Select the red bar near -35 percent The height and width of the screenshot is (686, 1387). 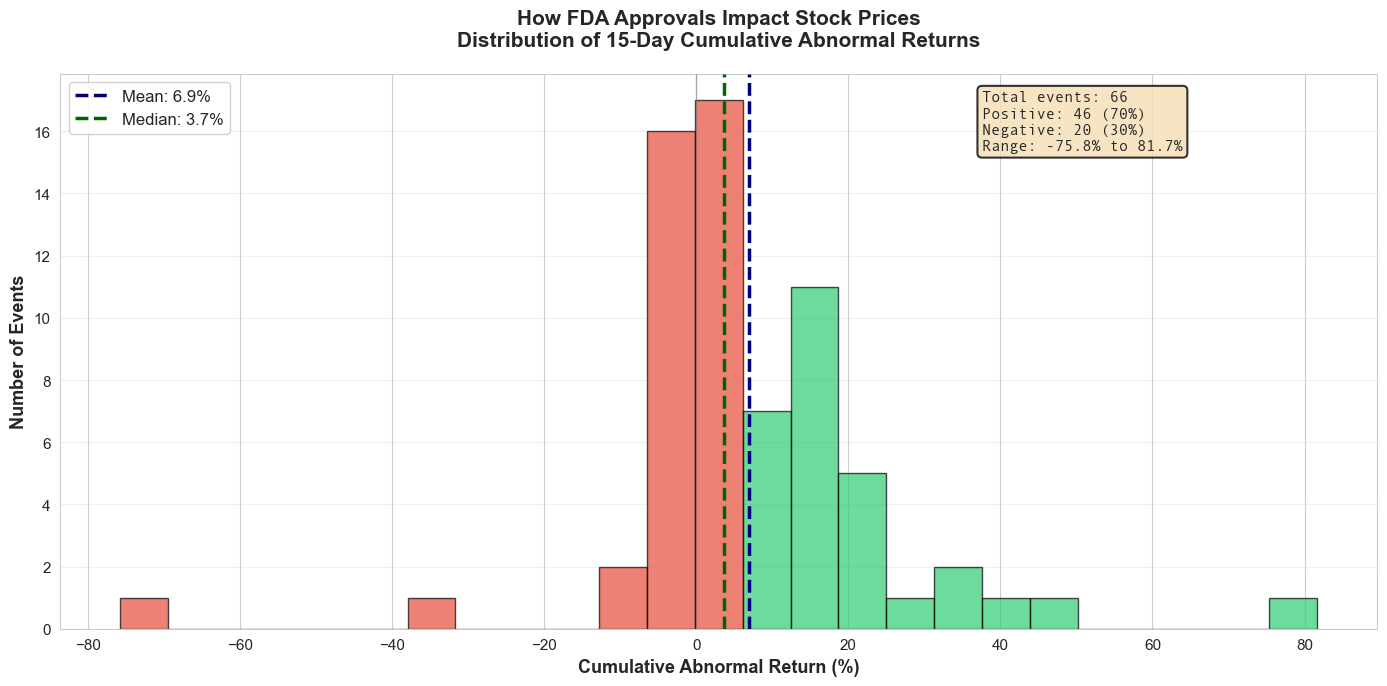click(431, 613)
